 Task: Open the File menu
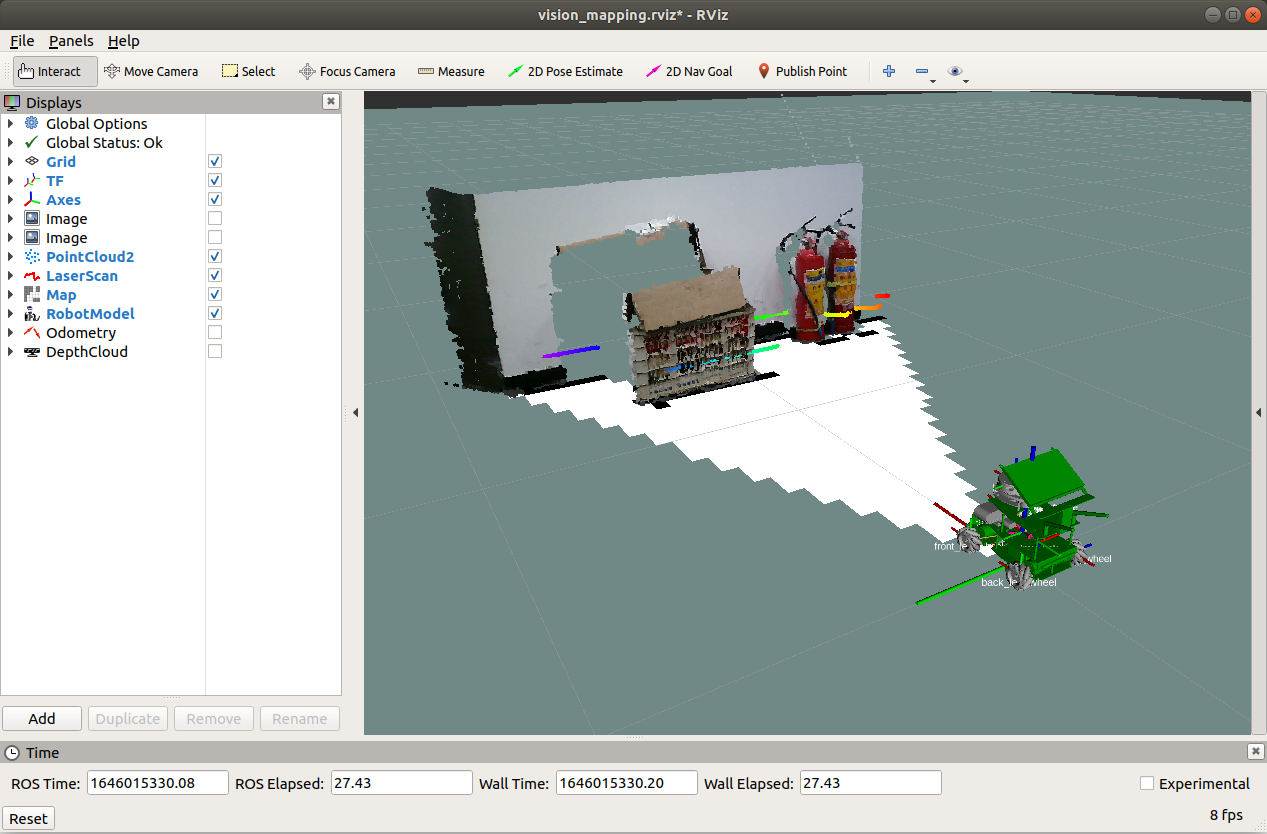tap(22, 41)
